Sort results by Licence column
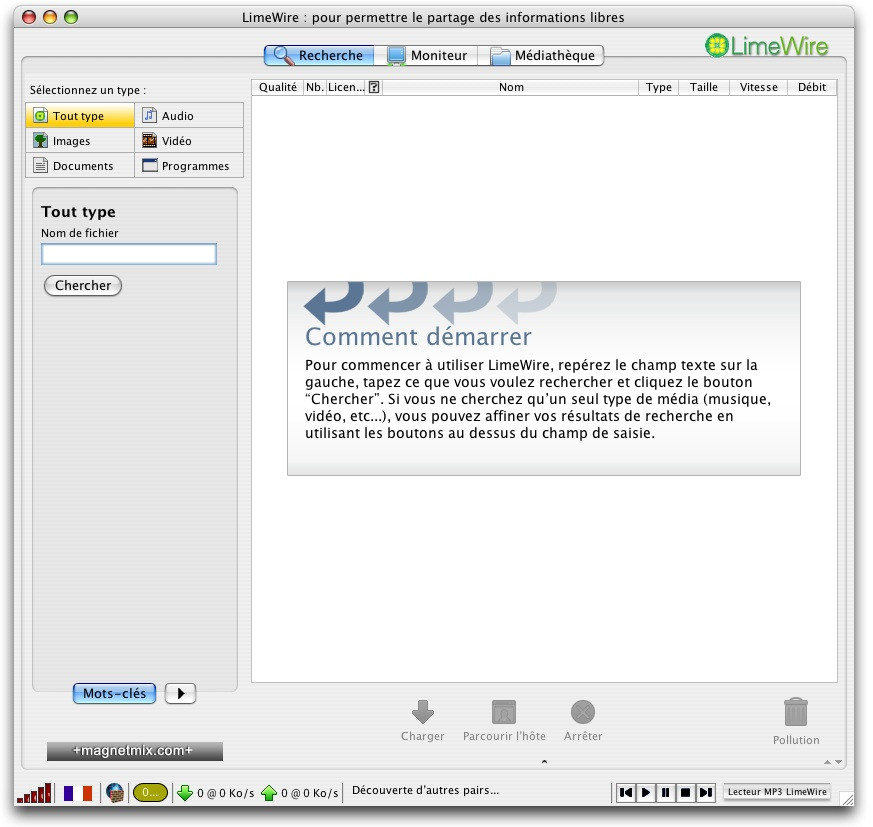This screenshot has width=873, height=827. click(x=346, y=87)
